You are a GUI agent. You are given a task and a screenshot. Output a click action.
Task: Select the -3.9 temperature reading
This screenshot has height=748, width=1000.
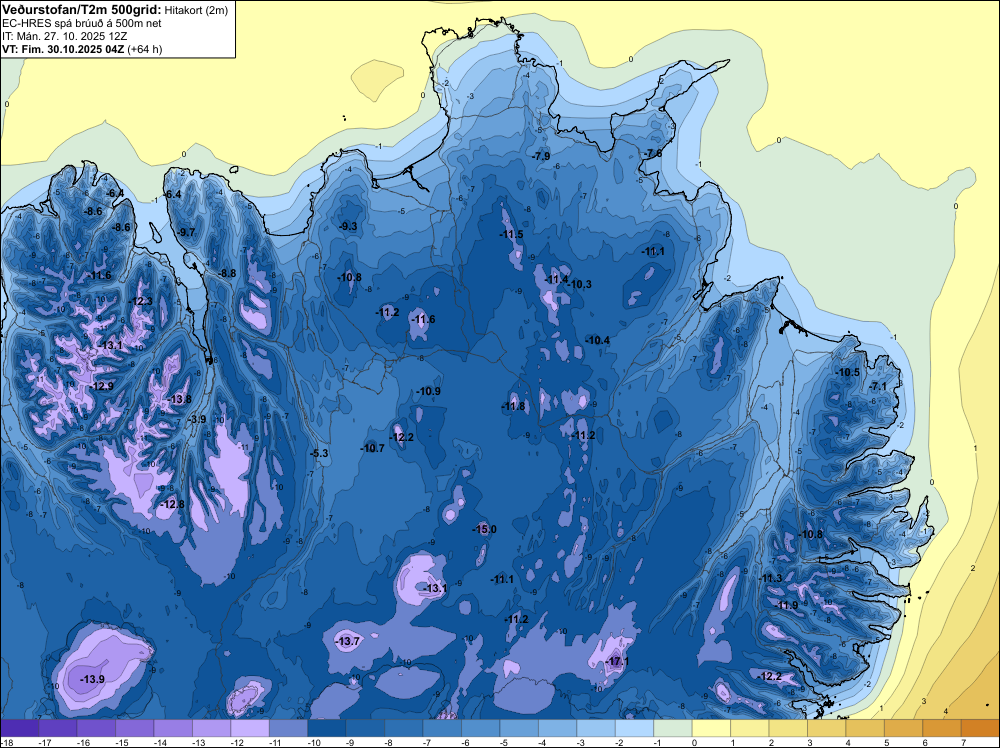[x=197, y=419]
